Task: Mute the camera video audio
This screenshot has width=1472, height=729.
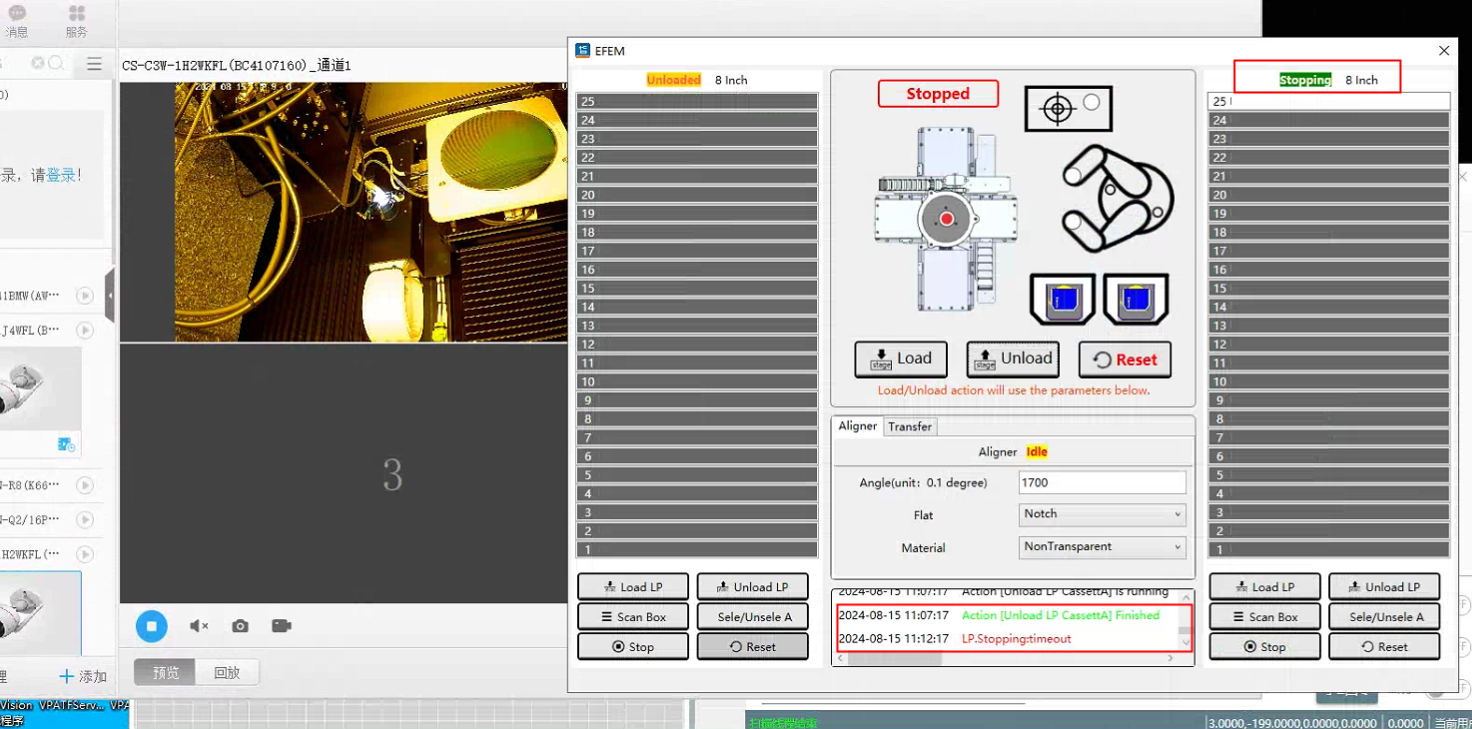Action: click(199, 626)
